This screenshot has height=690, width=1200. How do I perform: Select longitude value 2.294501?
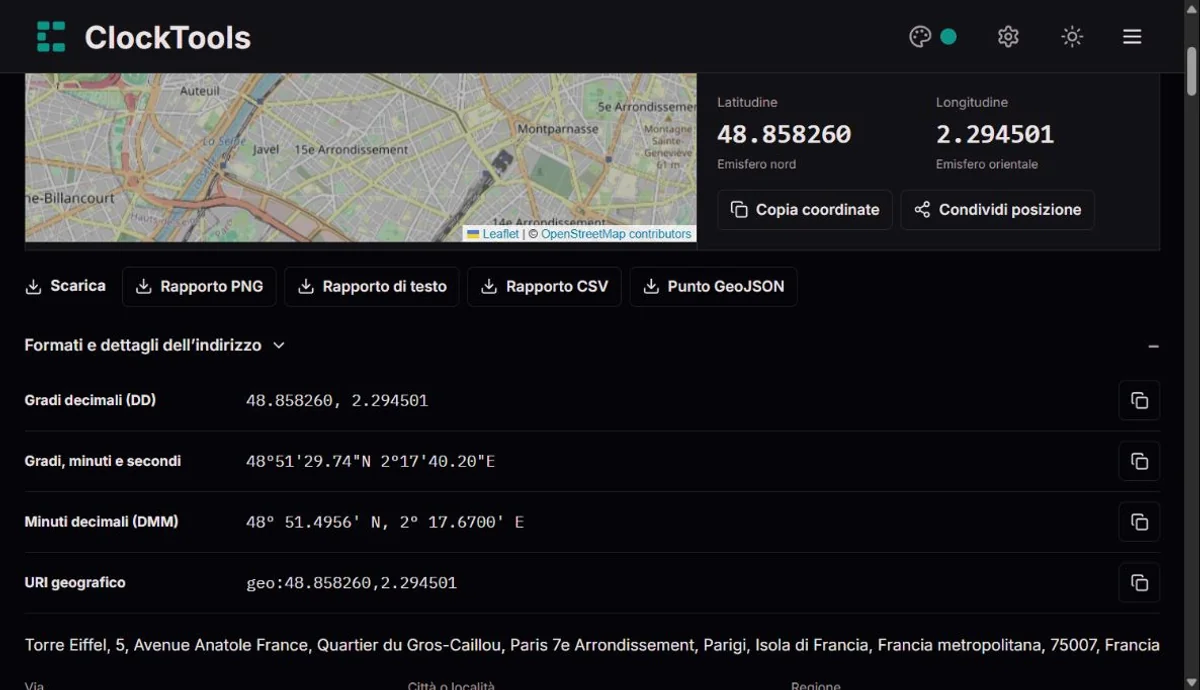[x=995, y=134]
